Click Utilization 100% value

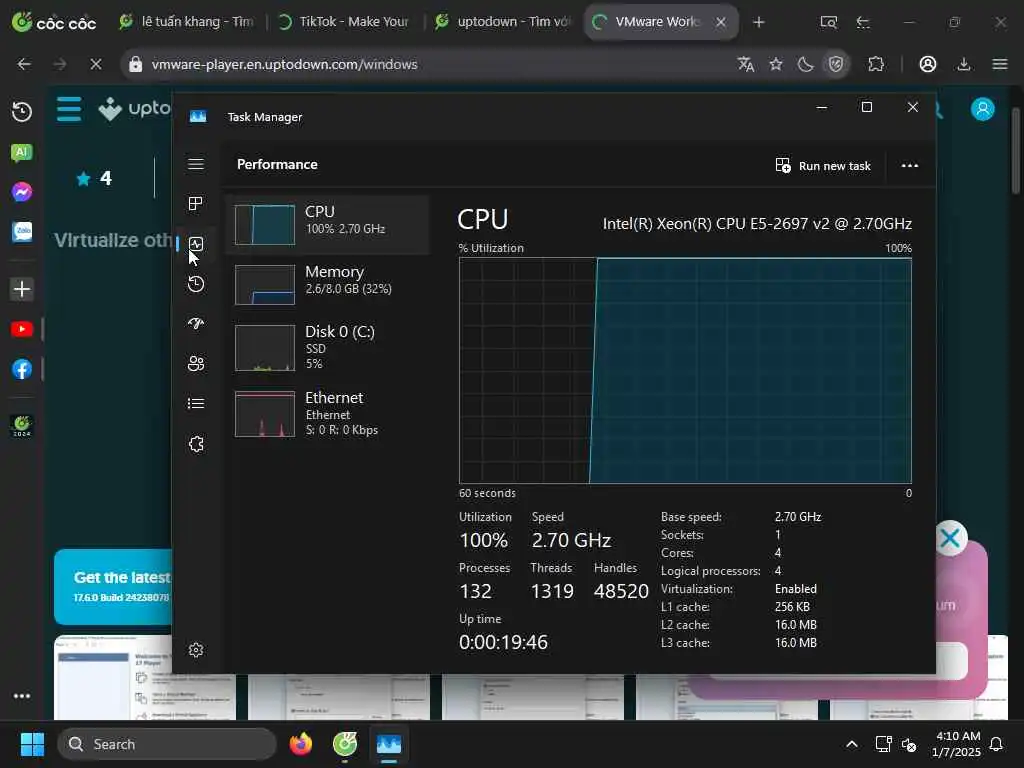click(x=483, y=541)
